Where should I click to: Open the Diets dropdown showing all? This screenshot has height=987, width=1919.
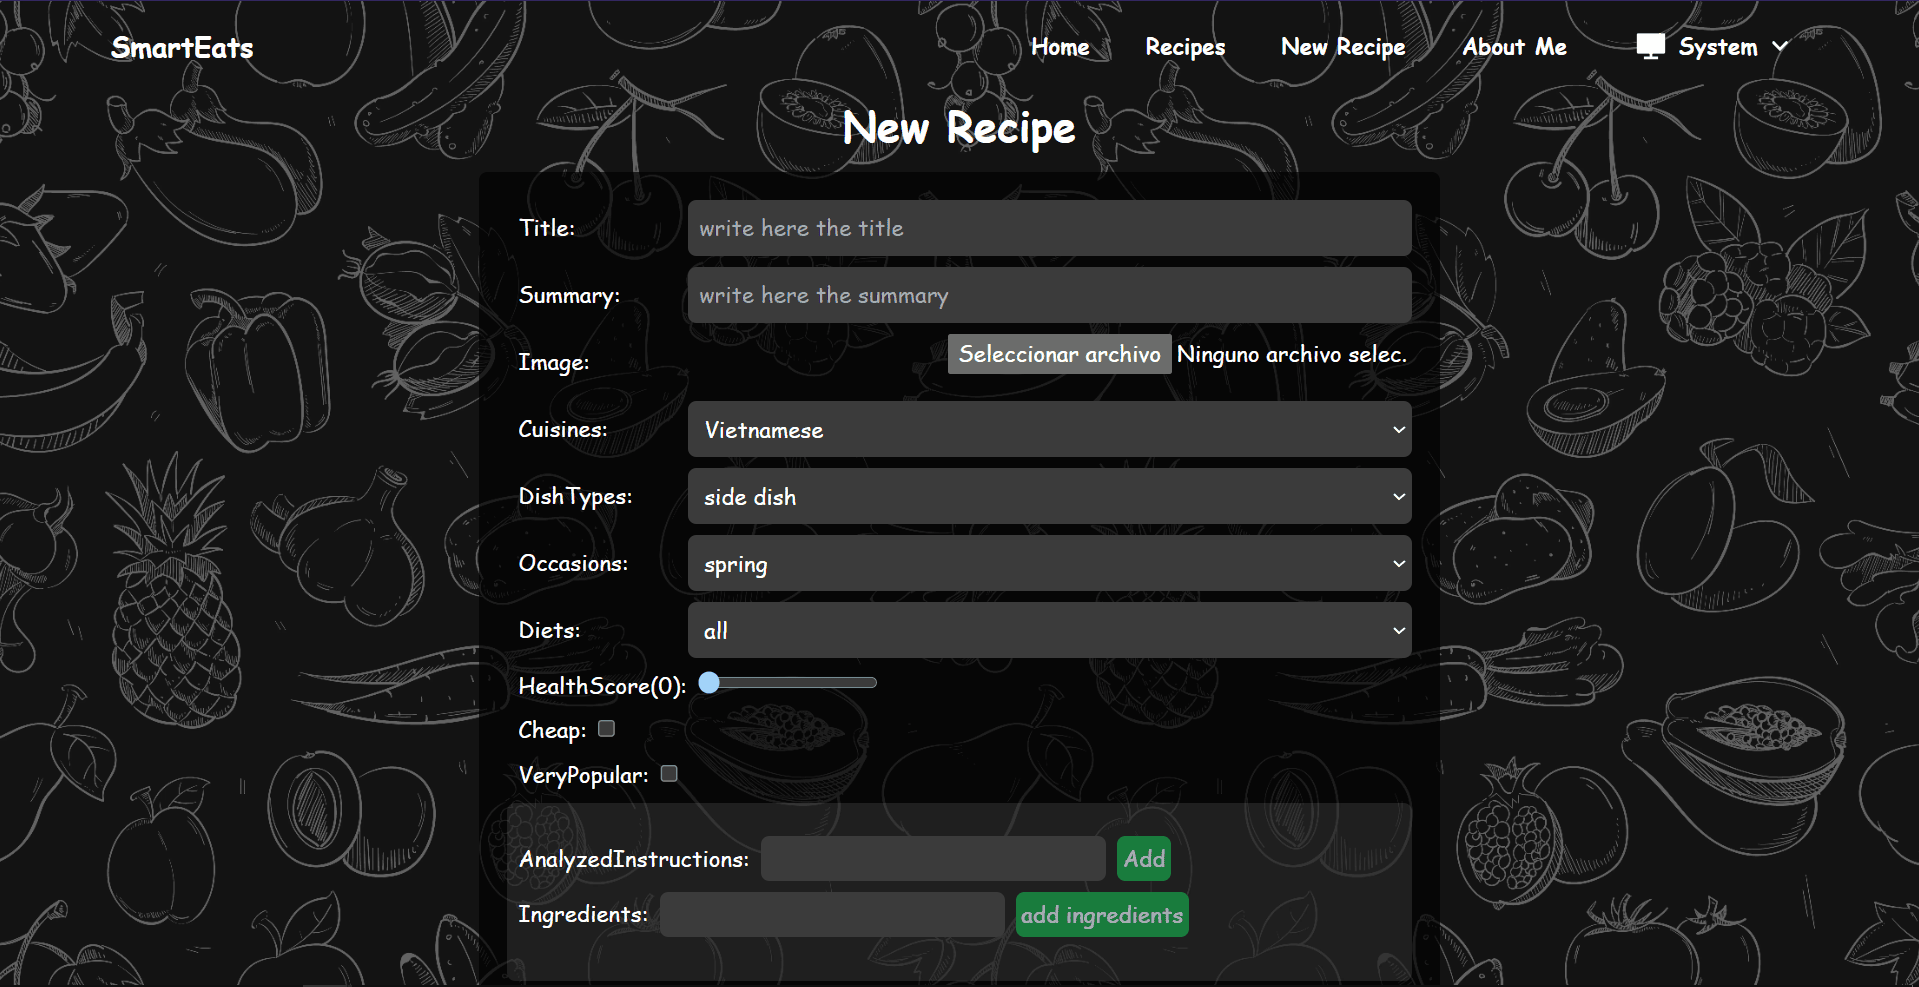pyautogui.click(x=1049, y=631)
